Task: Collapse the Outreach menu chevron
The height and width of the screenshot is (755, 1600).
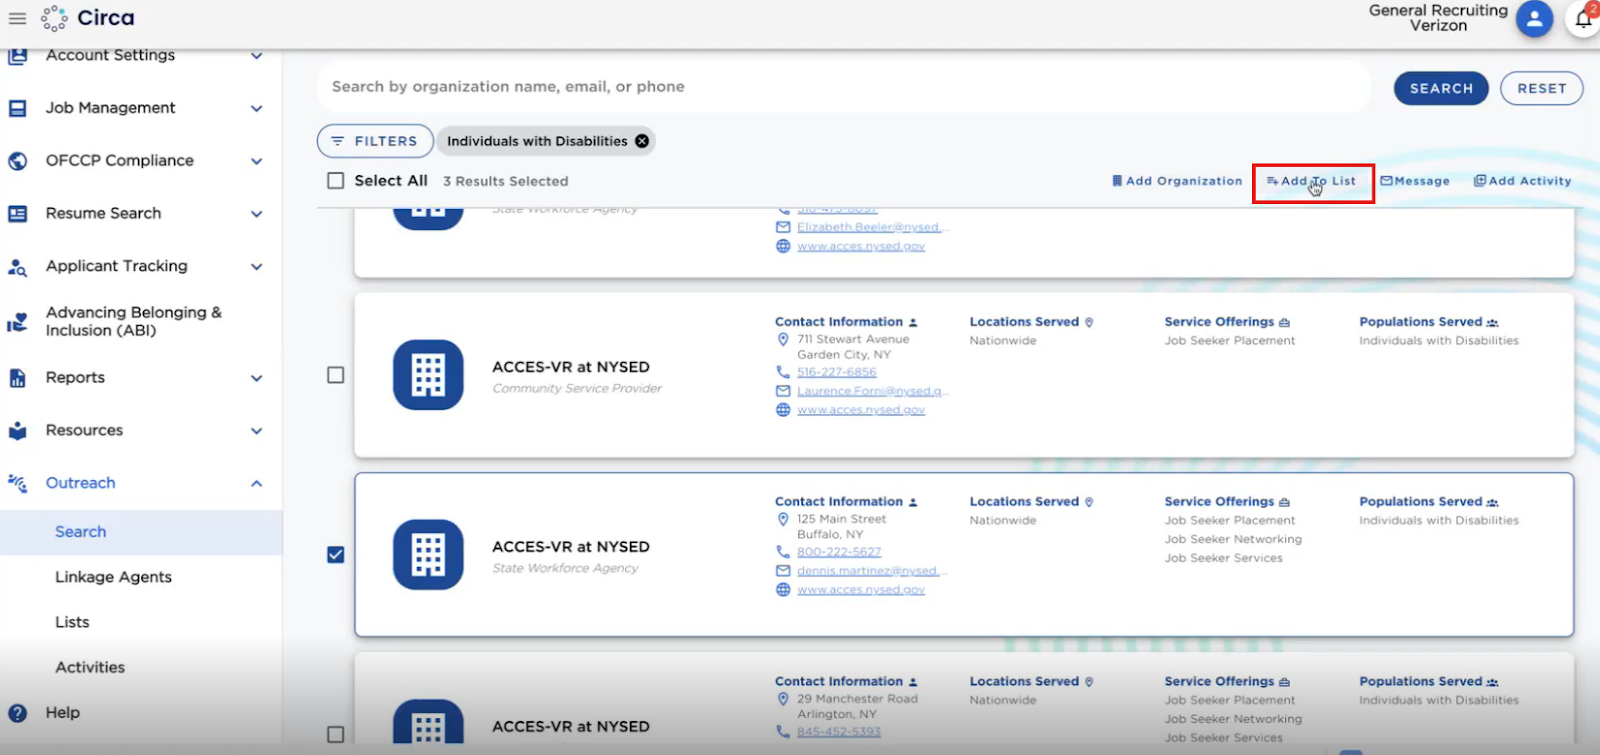Action: click(x=257, y=483)
